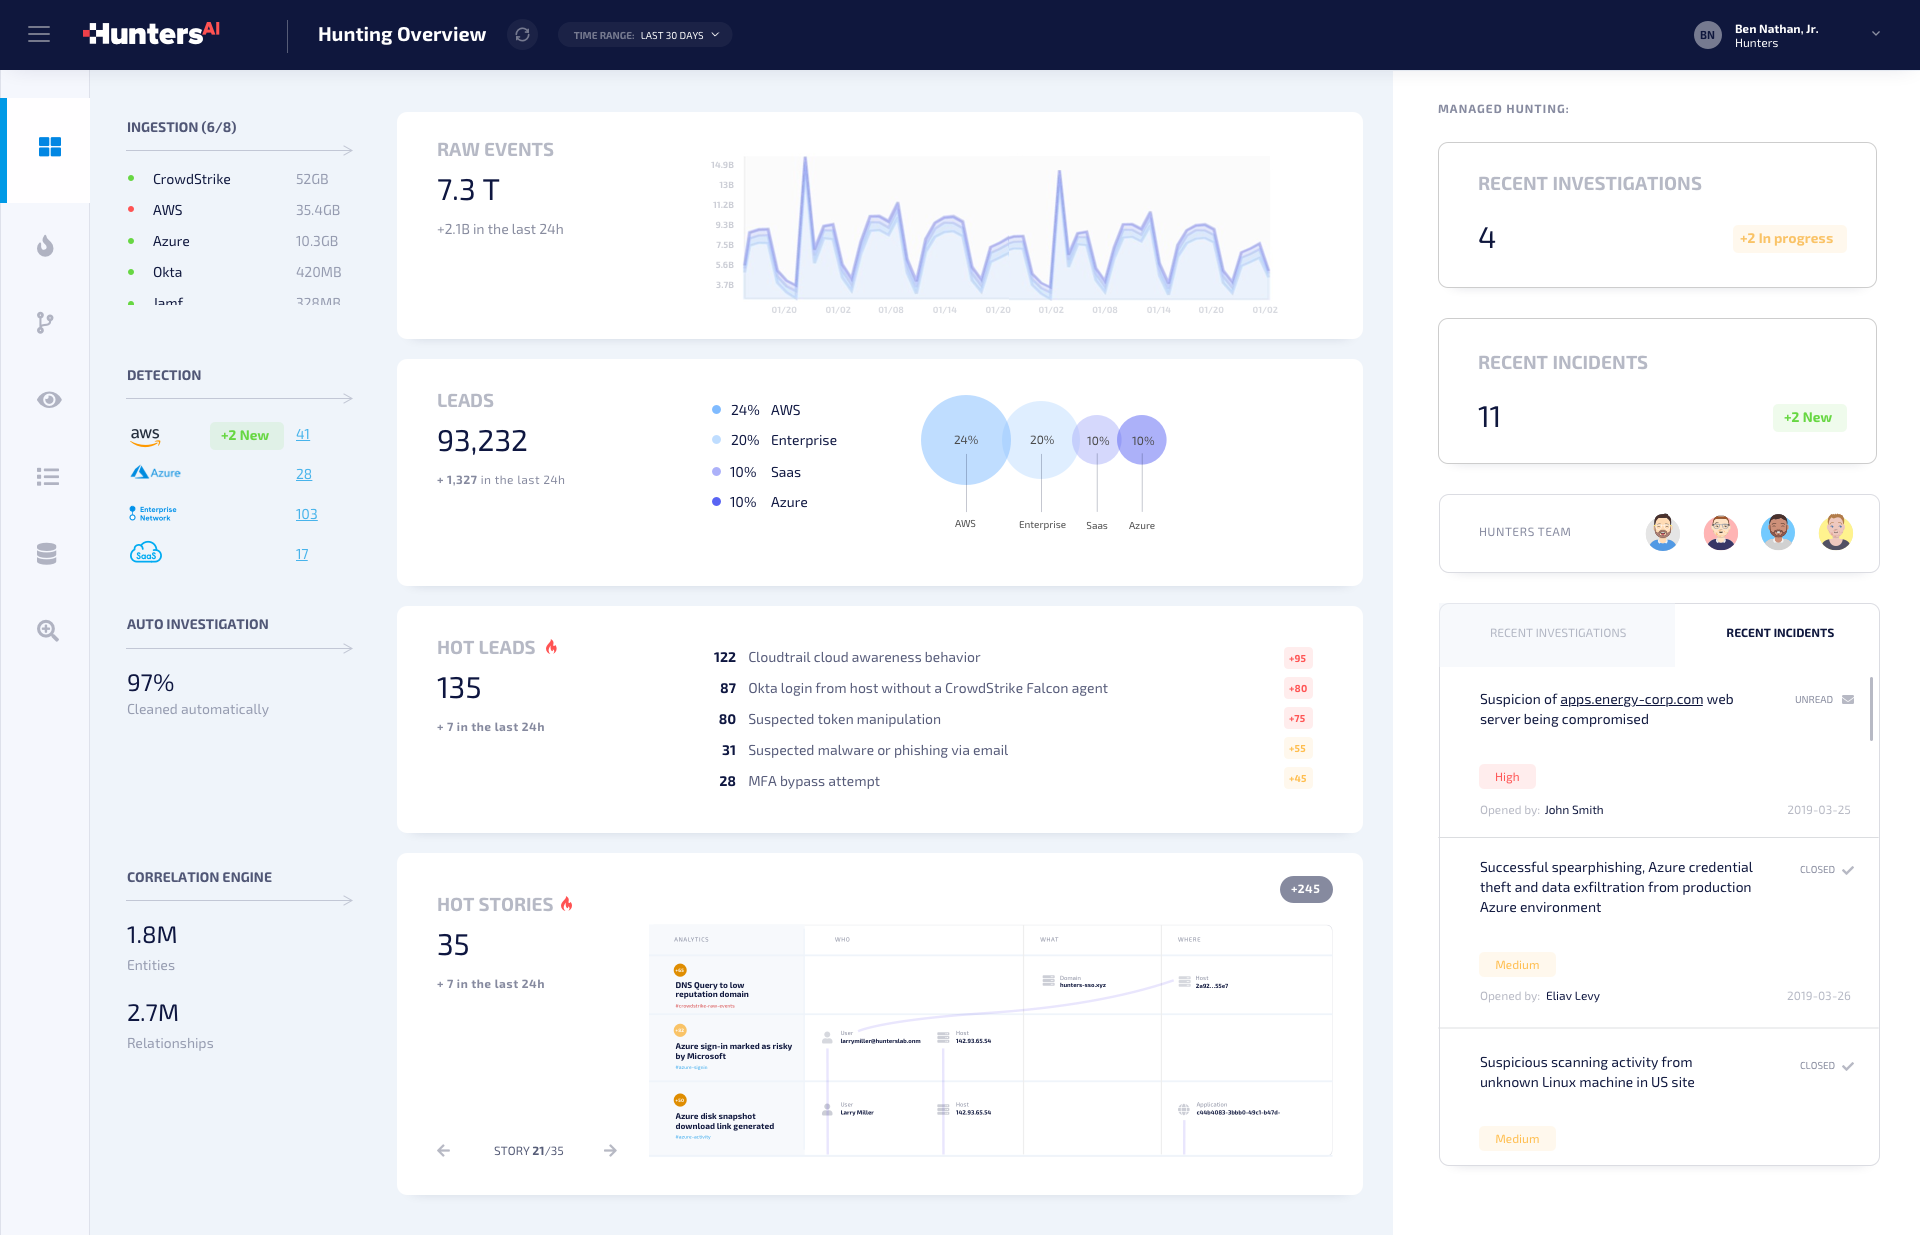Click the first Hunters Team avatar

coord(1662,532)
